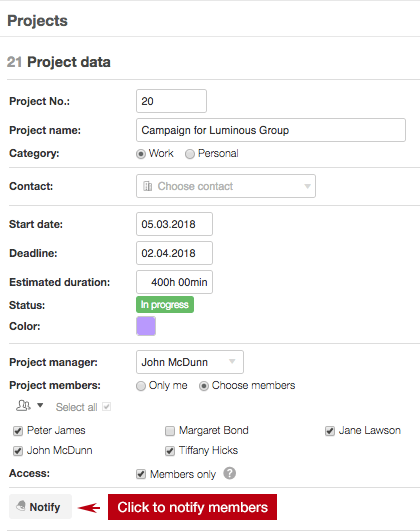Click the Notify button
420x531 pixels.
coord(40,507)
